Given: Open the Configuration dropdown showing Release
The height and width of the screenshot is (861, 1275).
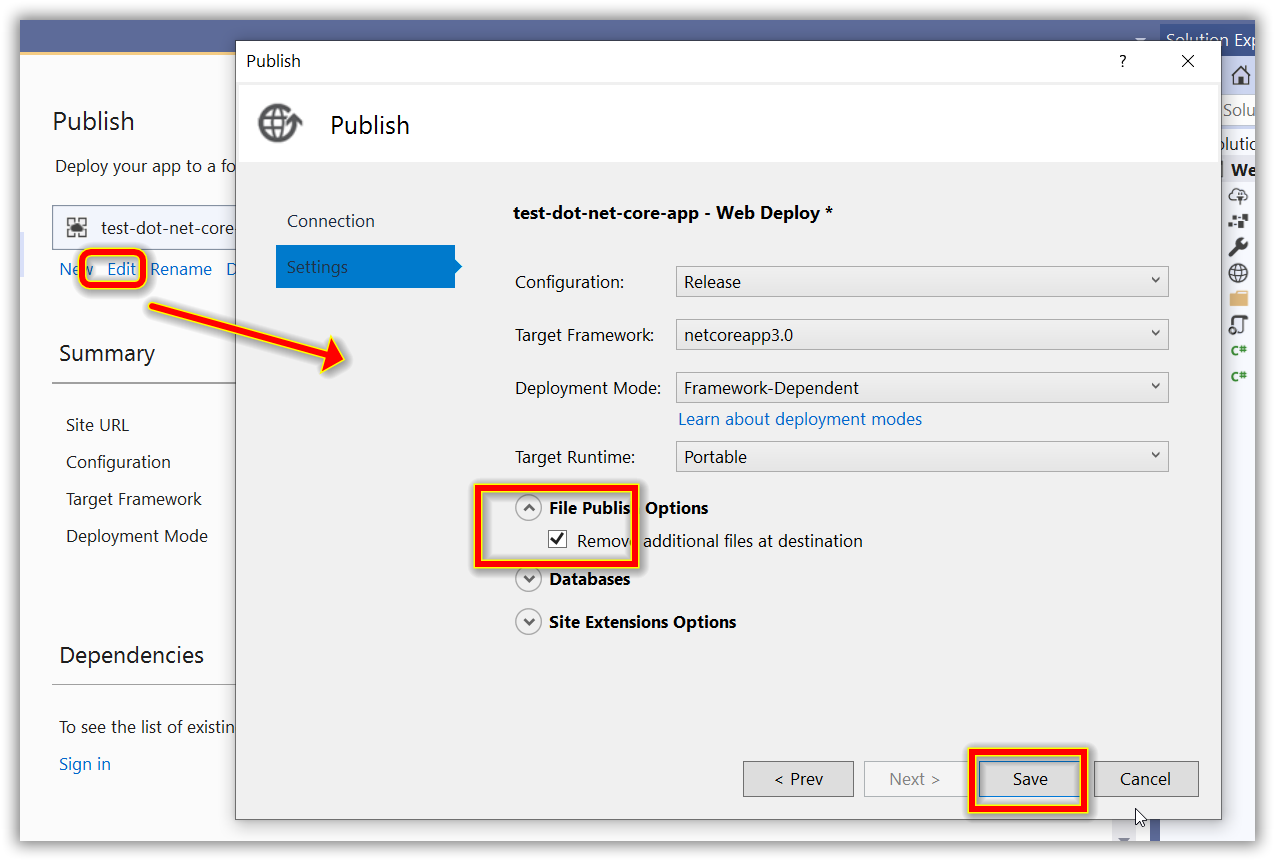Looking at the screenshot, I should [922, 282].
